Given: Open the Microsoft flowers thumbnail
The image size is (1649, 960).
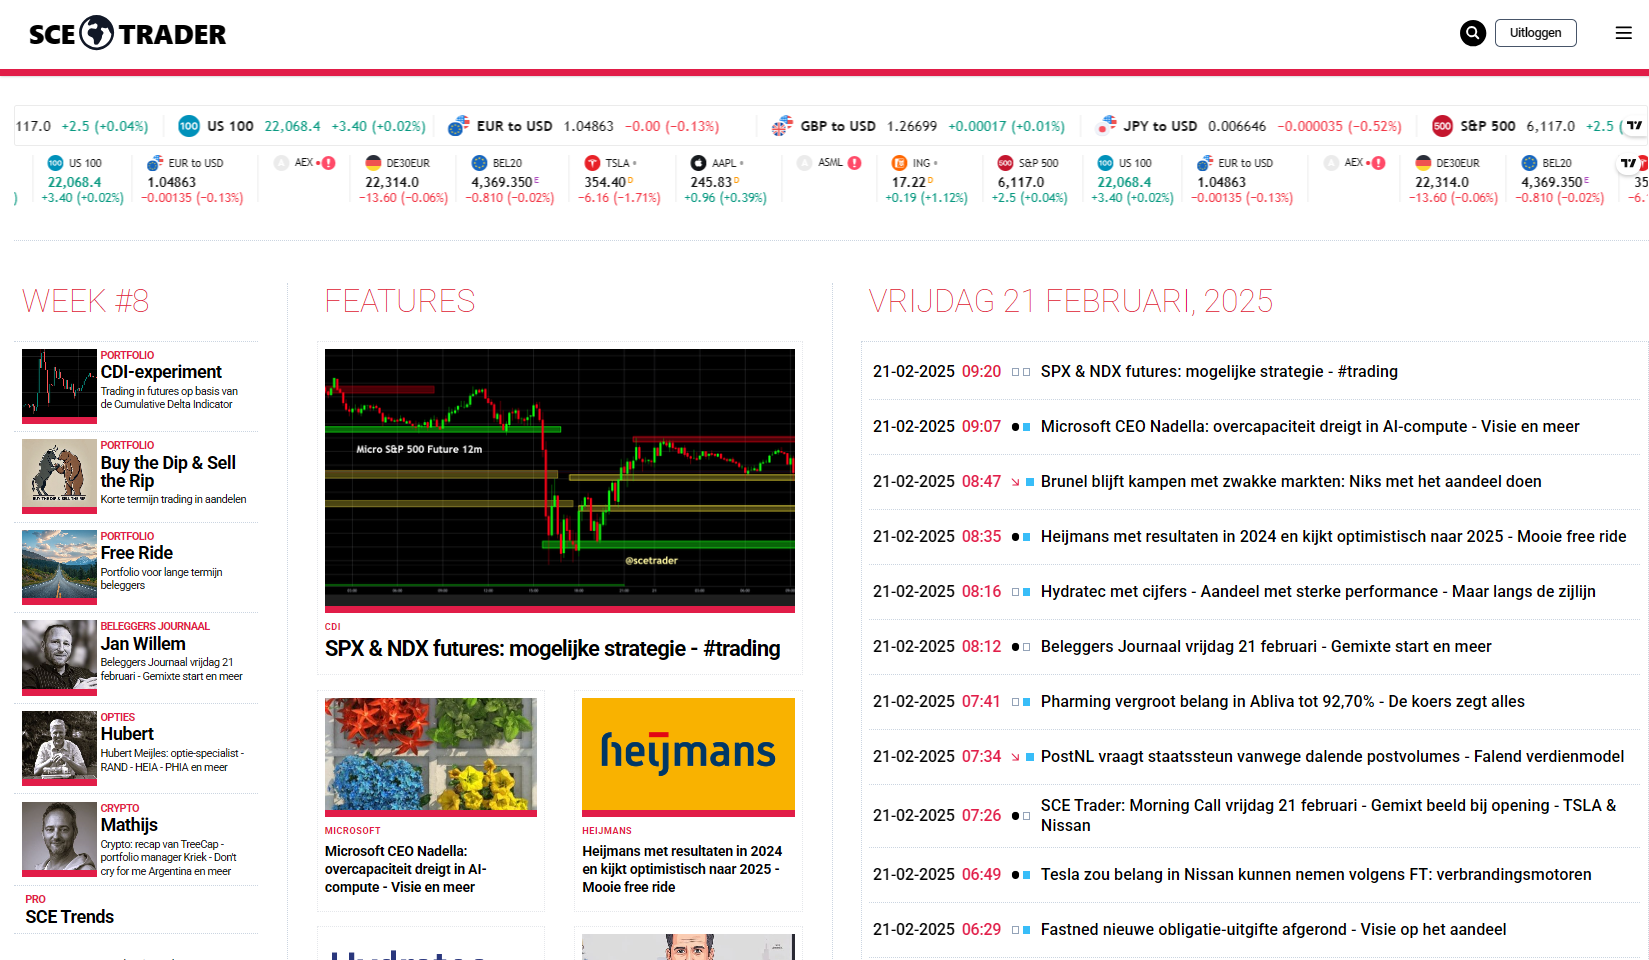Looking at the screenshot, I should [431, 757].
